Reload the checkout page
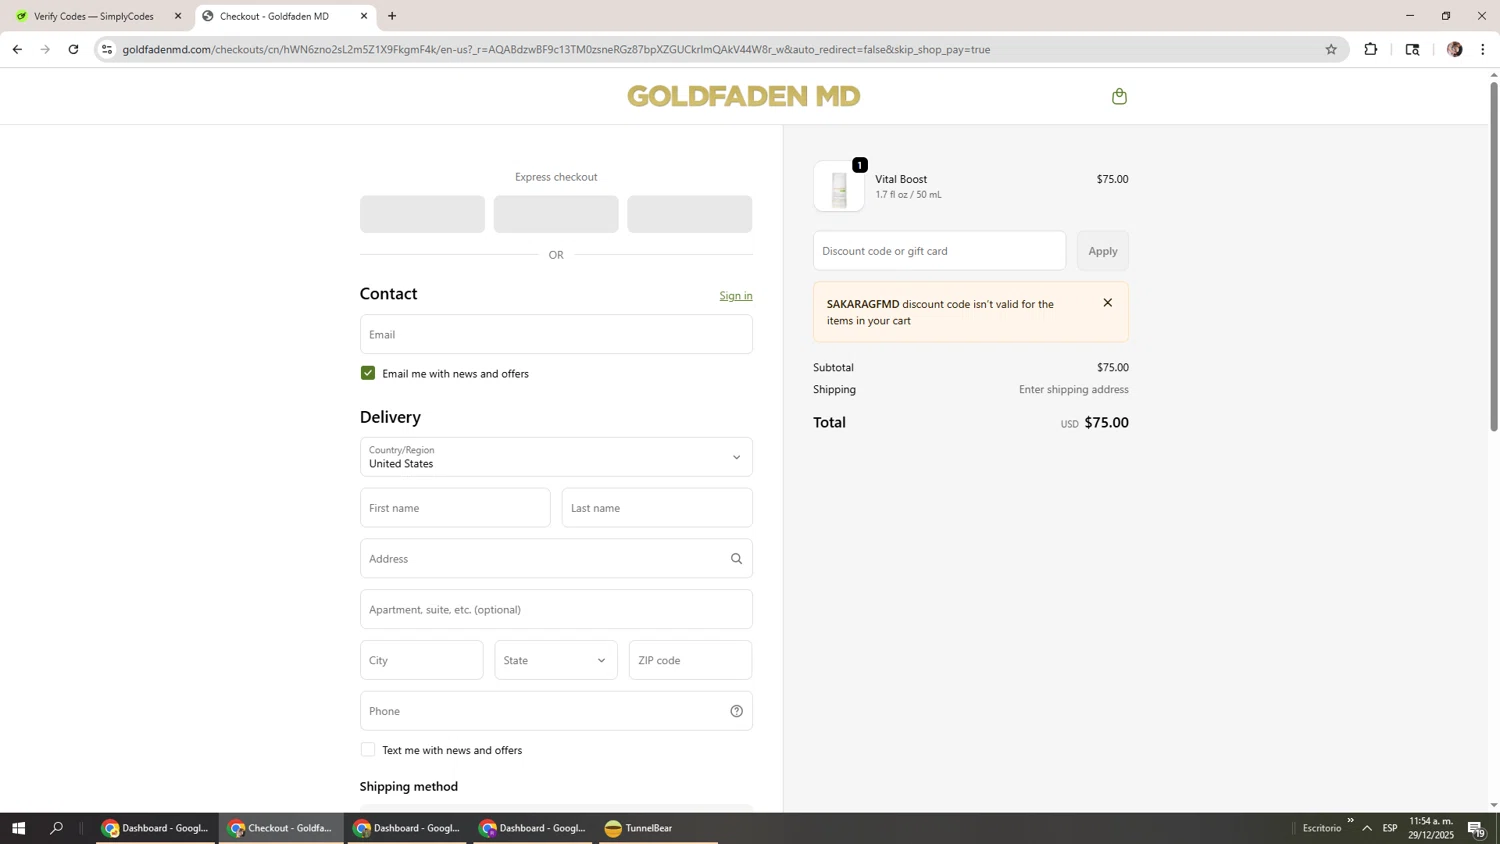Screen dimensions: 1500x844 coord(73,49)
